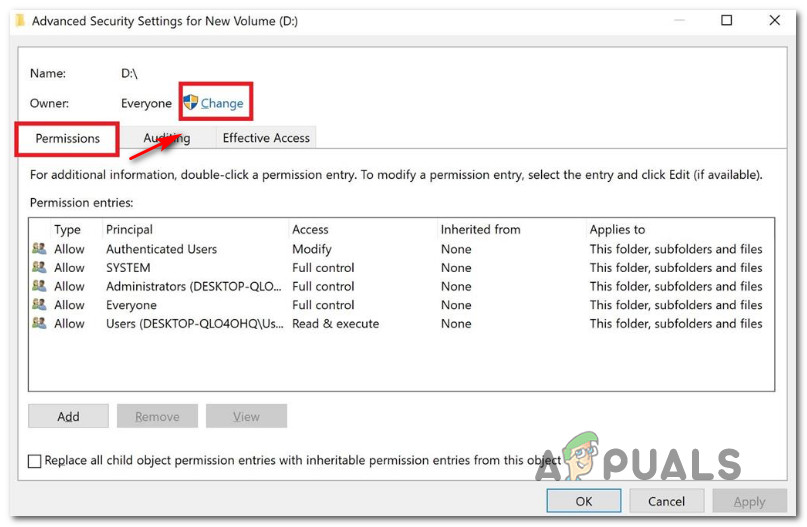Sort by Access column header

click(x=310, y=230)
